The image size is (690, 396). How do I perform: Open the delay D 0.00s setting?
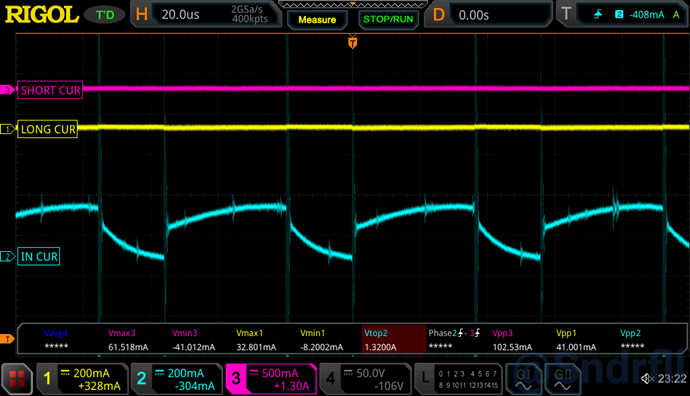click(x=488, y=15)
